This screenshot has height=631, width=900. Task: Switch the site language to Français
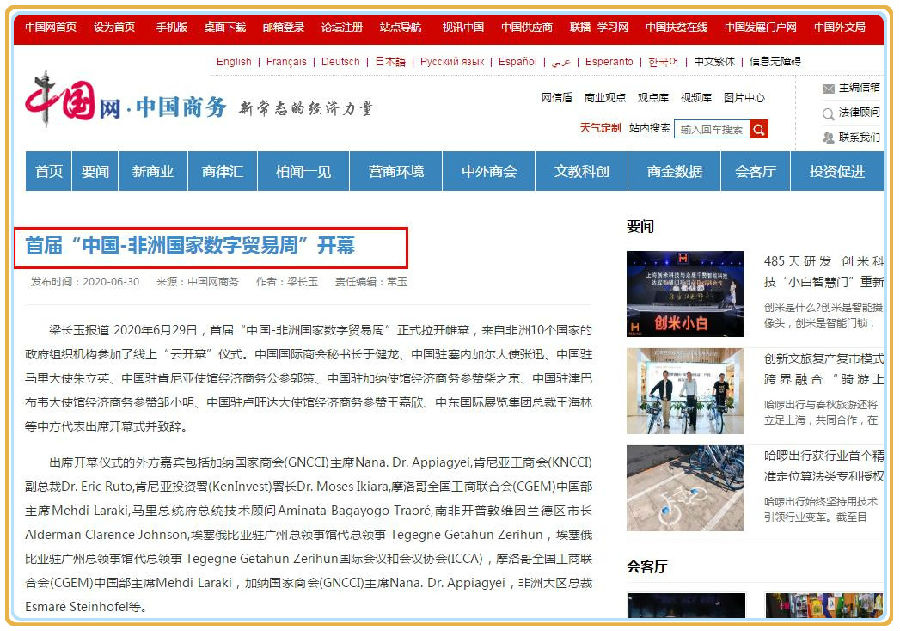click(286, 62)
